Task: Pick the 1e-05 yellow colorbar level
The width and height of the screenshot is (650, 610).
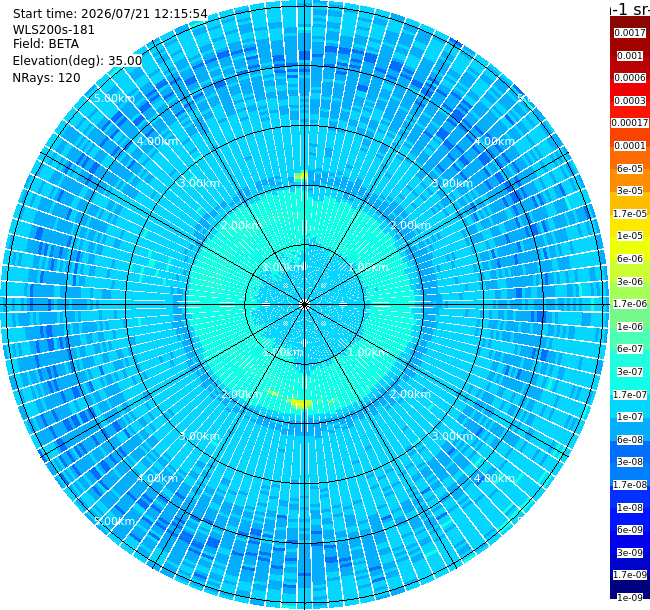Action: [x=630, y=236]
